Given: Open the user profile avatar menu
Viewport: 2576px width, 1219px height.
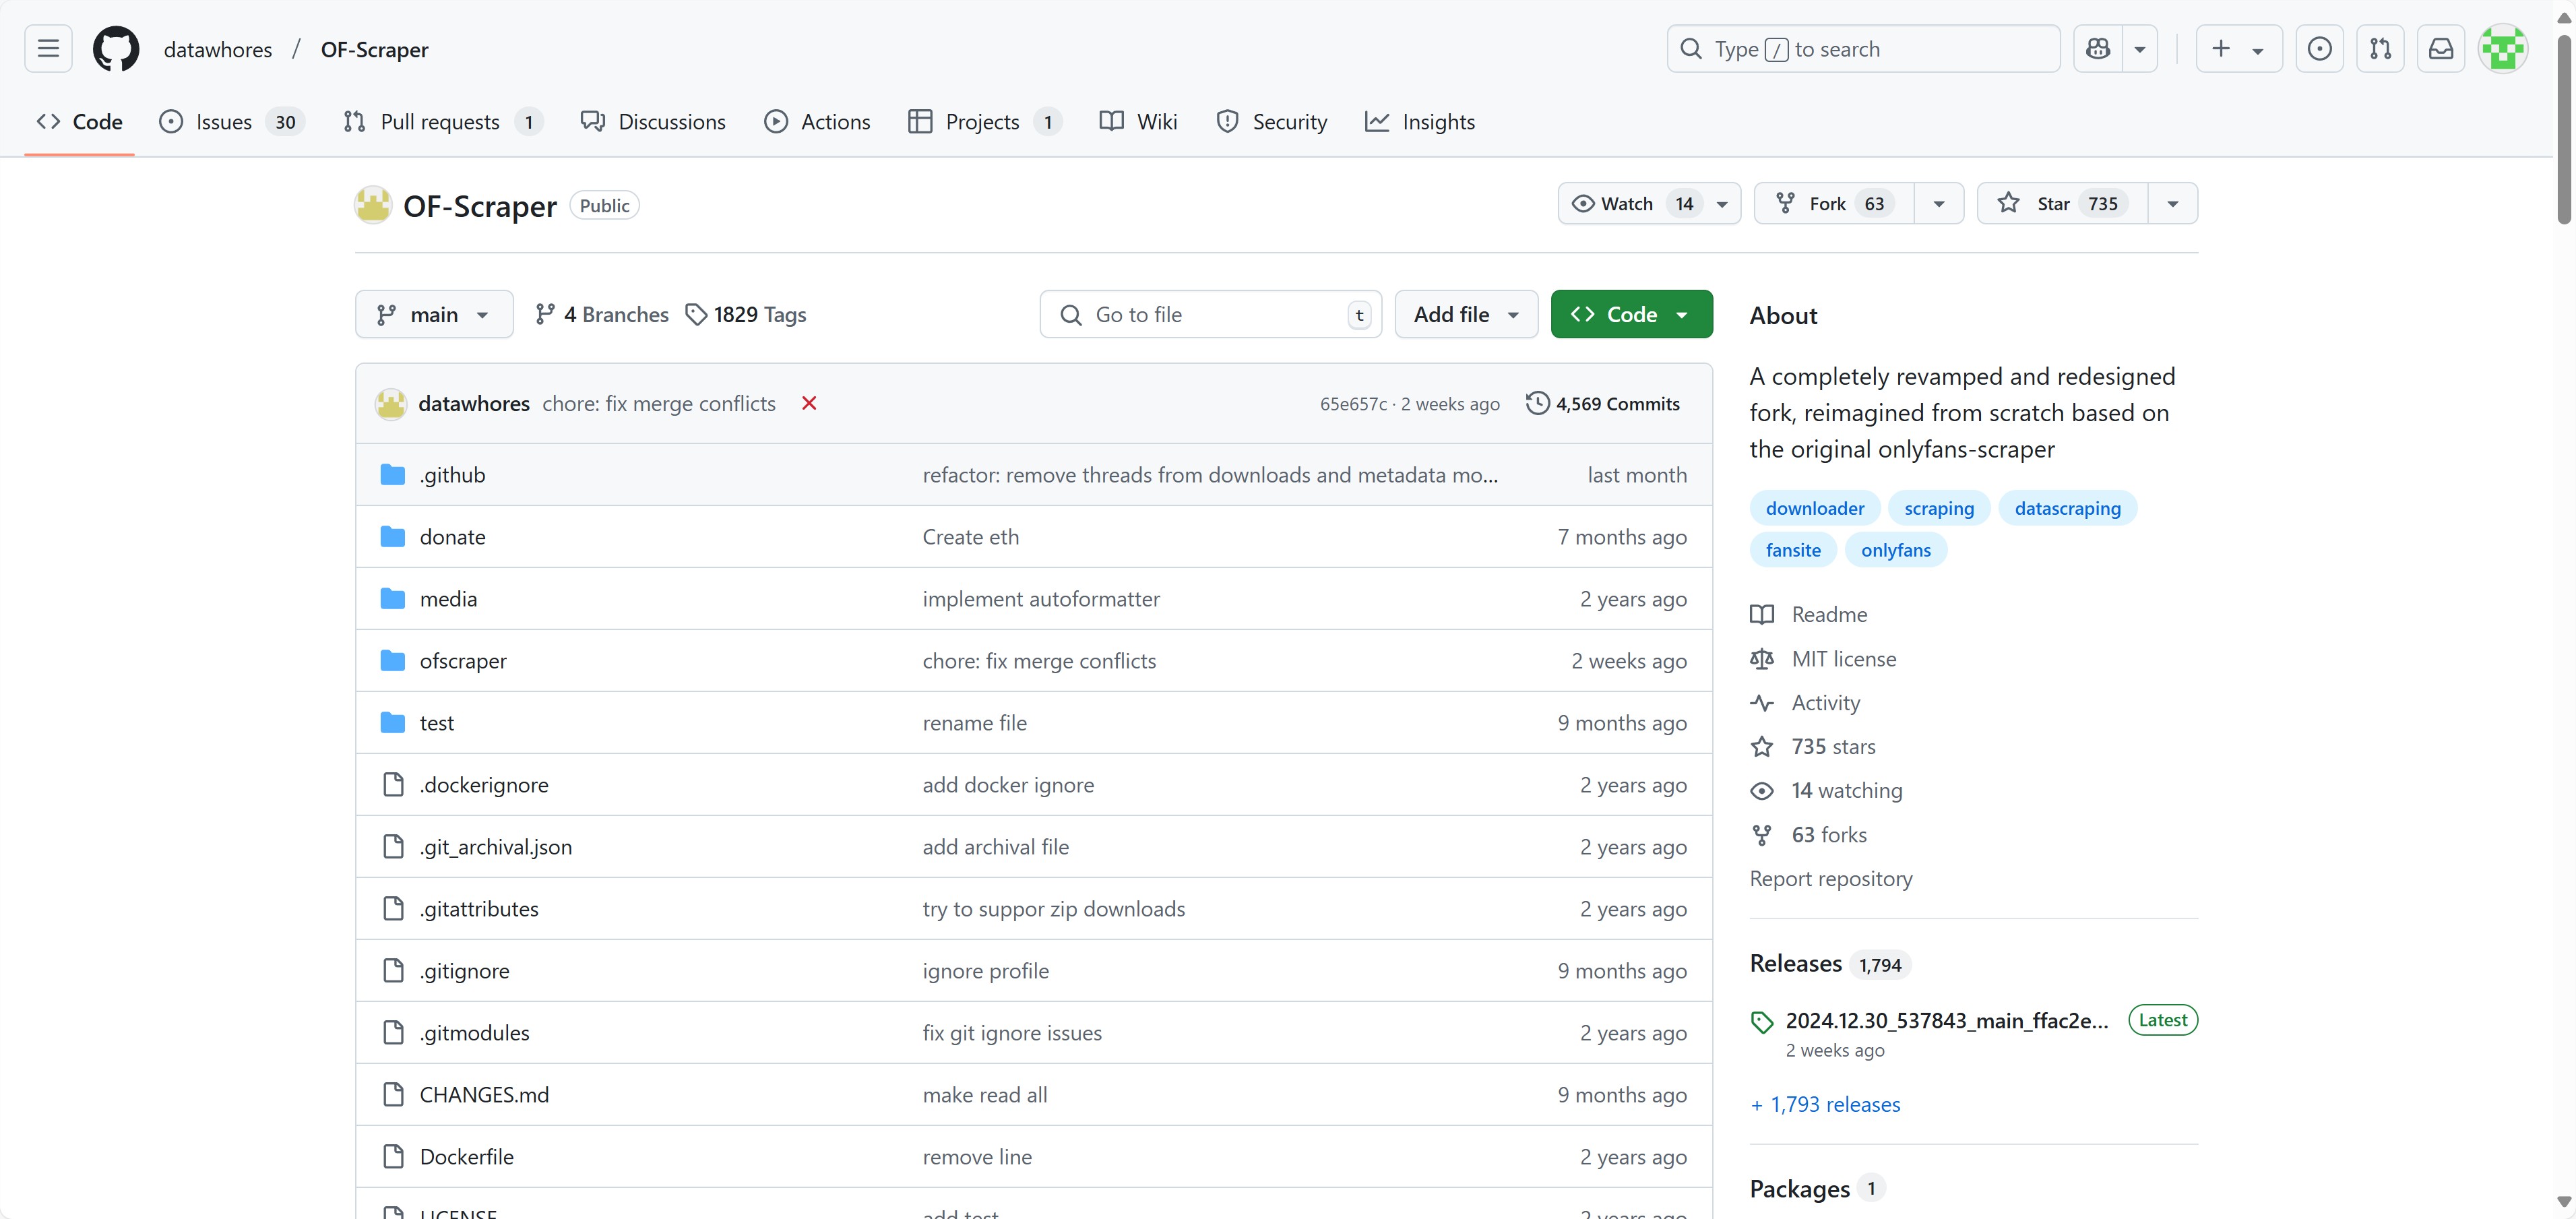Looking at the screenshot, I should coord(2503,49).
